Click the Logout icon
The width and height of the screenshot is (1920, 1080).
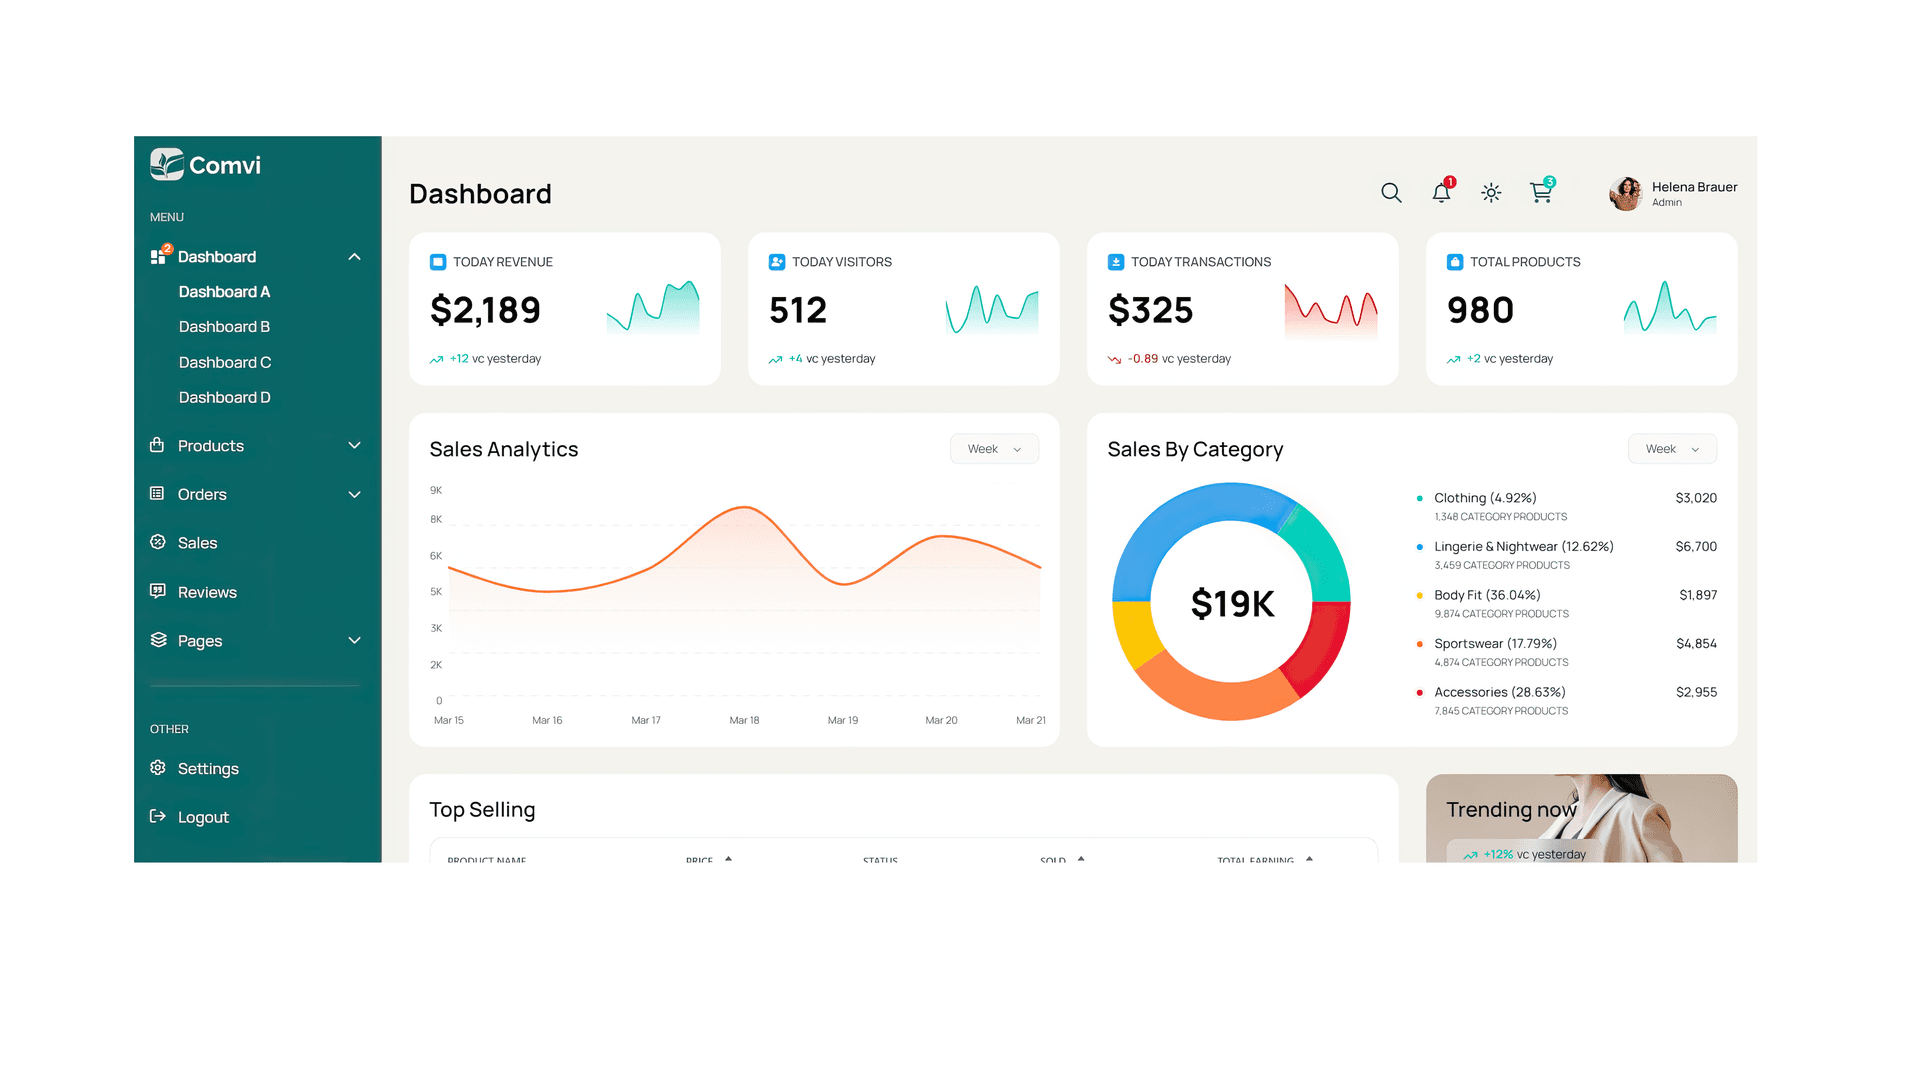(x=158, y=816)
